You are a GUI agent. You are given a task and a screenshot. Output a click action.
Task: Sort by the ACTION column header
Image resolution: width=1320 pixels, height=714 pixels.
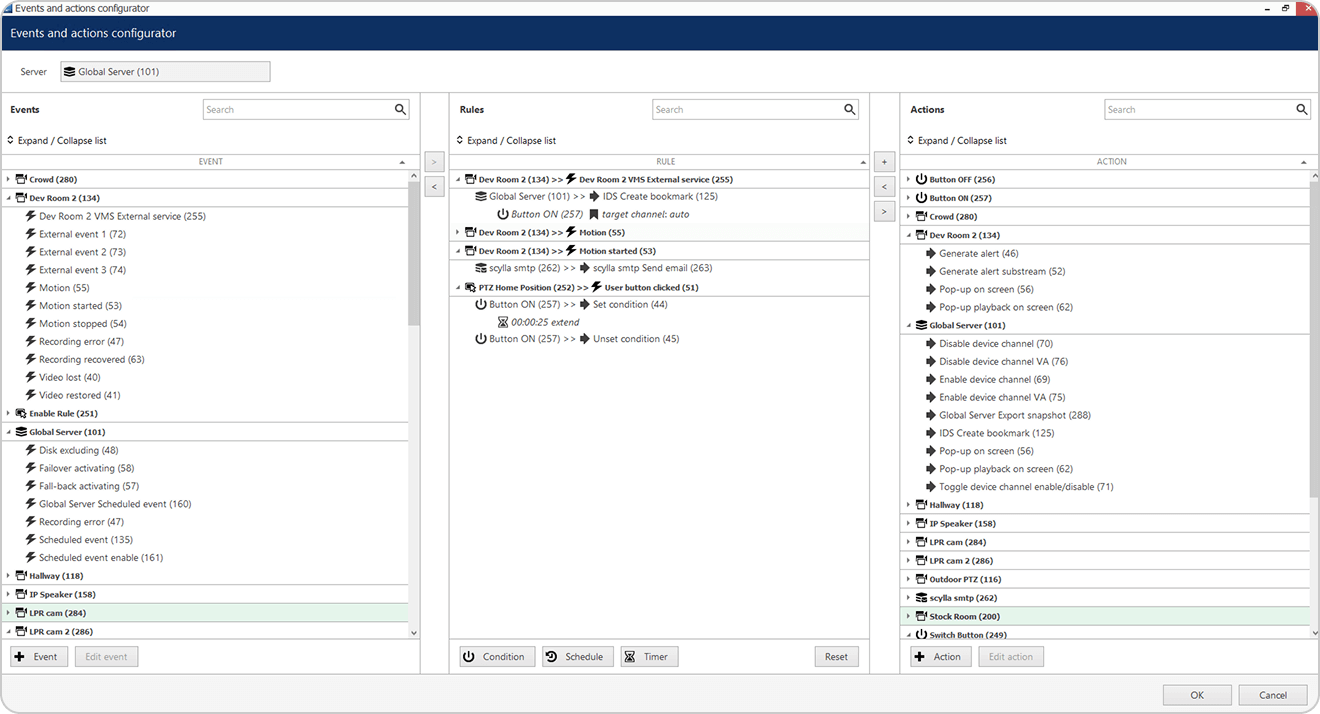(1111, 161)
